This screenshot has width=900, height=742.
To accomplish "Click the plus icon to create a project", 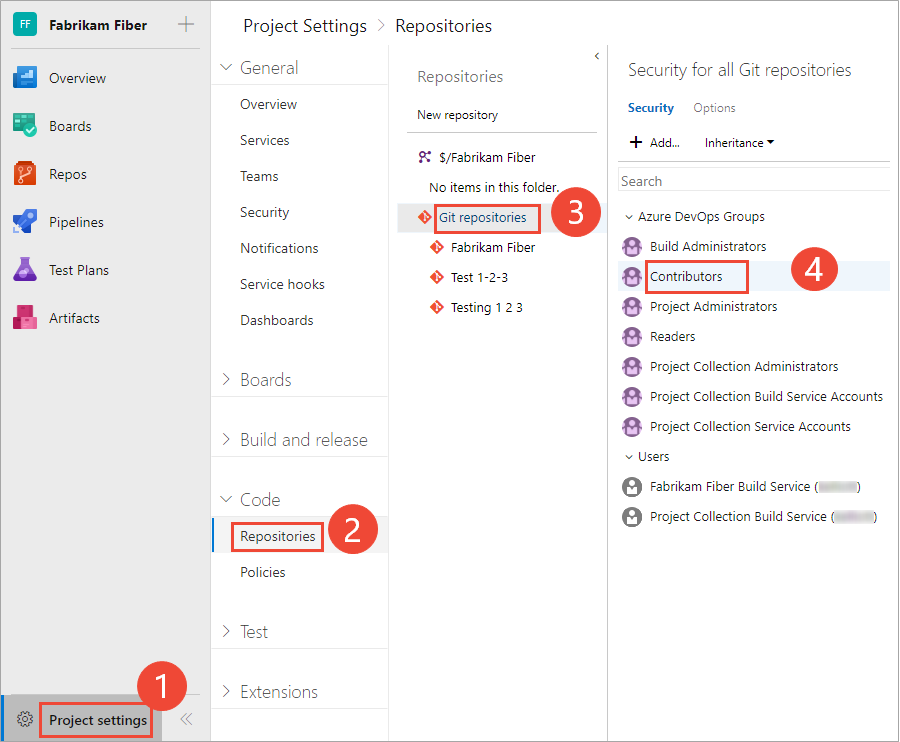I will 186,22.
